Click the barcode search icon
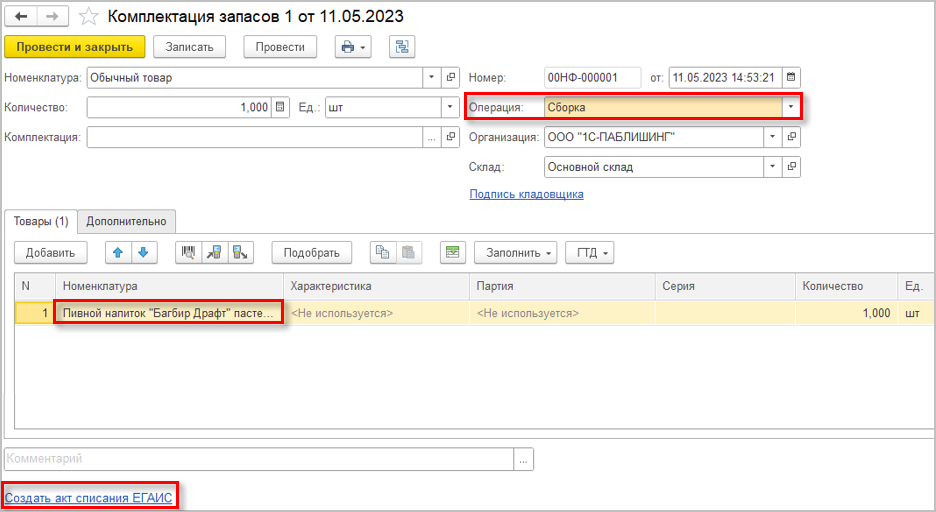The image size is (936, 512). tap(188, 253)
